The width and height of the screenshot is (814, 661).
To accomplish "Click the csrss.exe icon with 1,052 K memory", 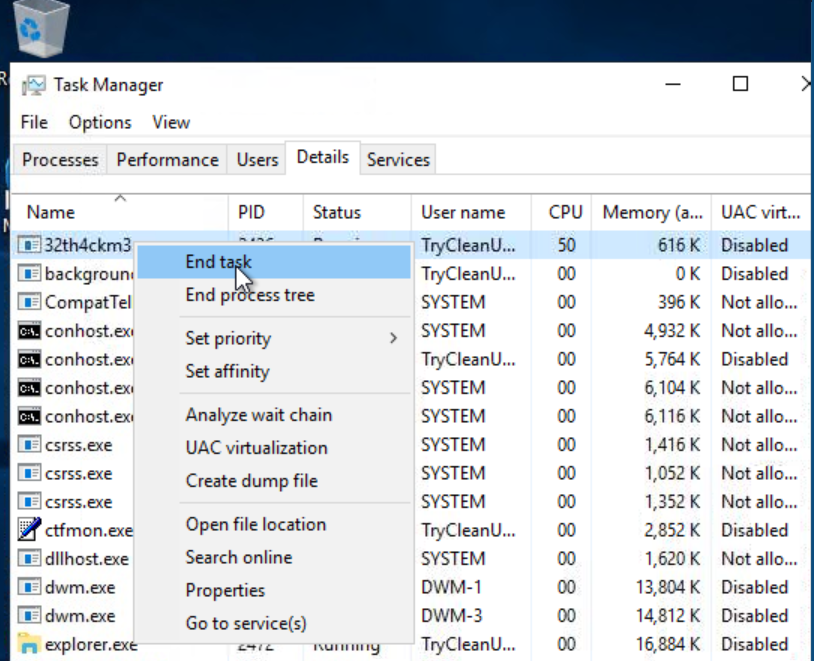I will (x=29, y=473).
